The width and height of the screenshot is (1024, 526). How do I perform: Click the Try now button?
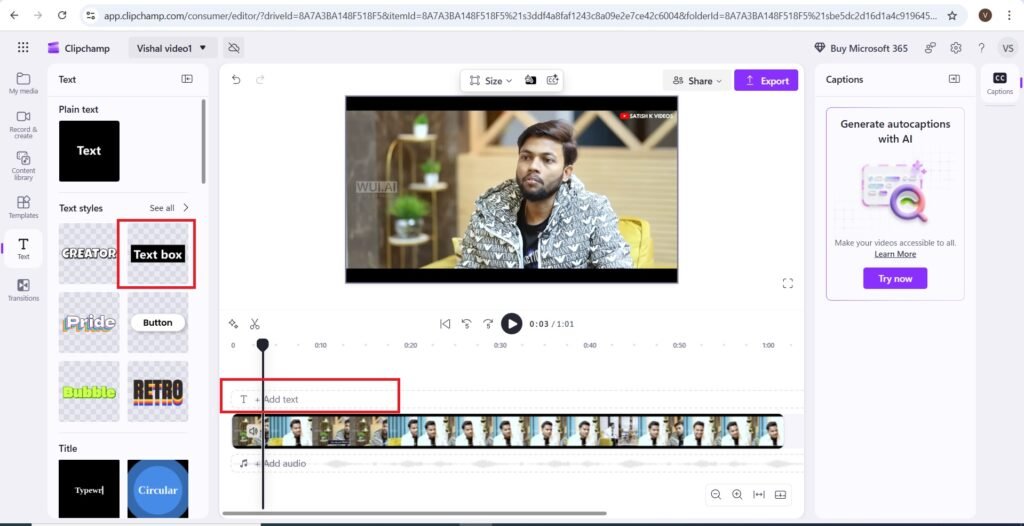pos(895,279)
